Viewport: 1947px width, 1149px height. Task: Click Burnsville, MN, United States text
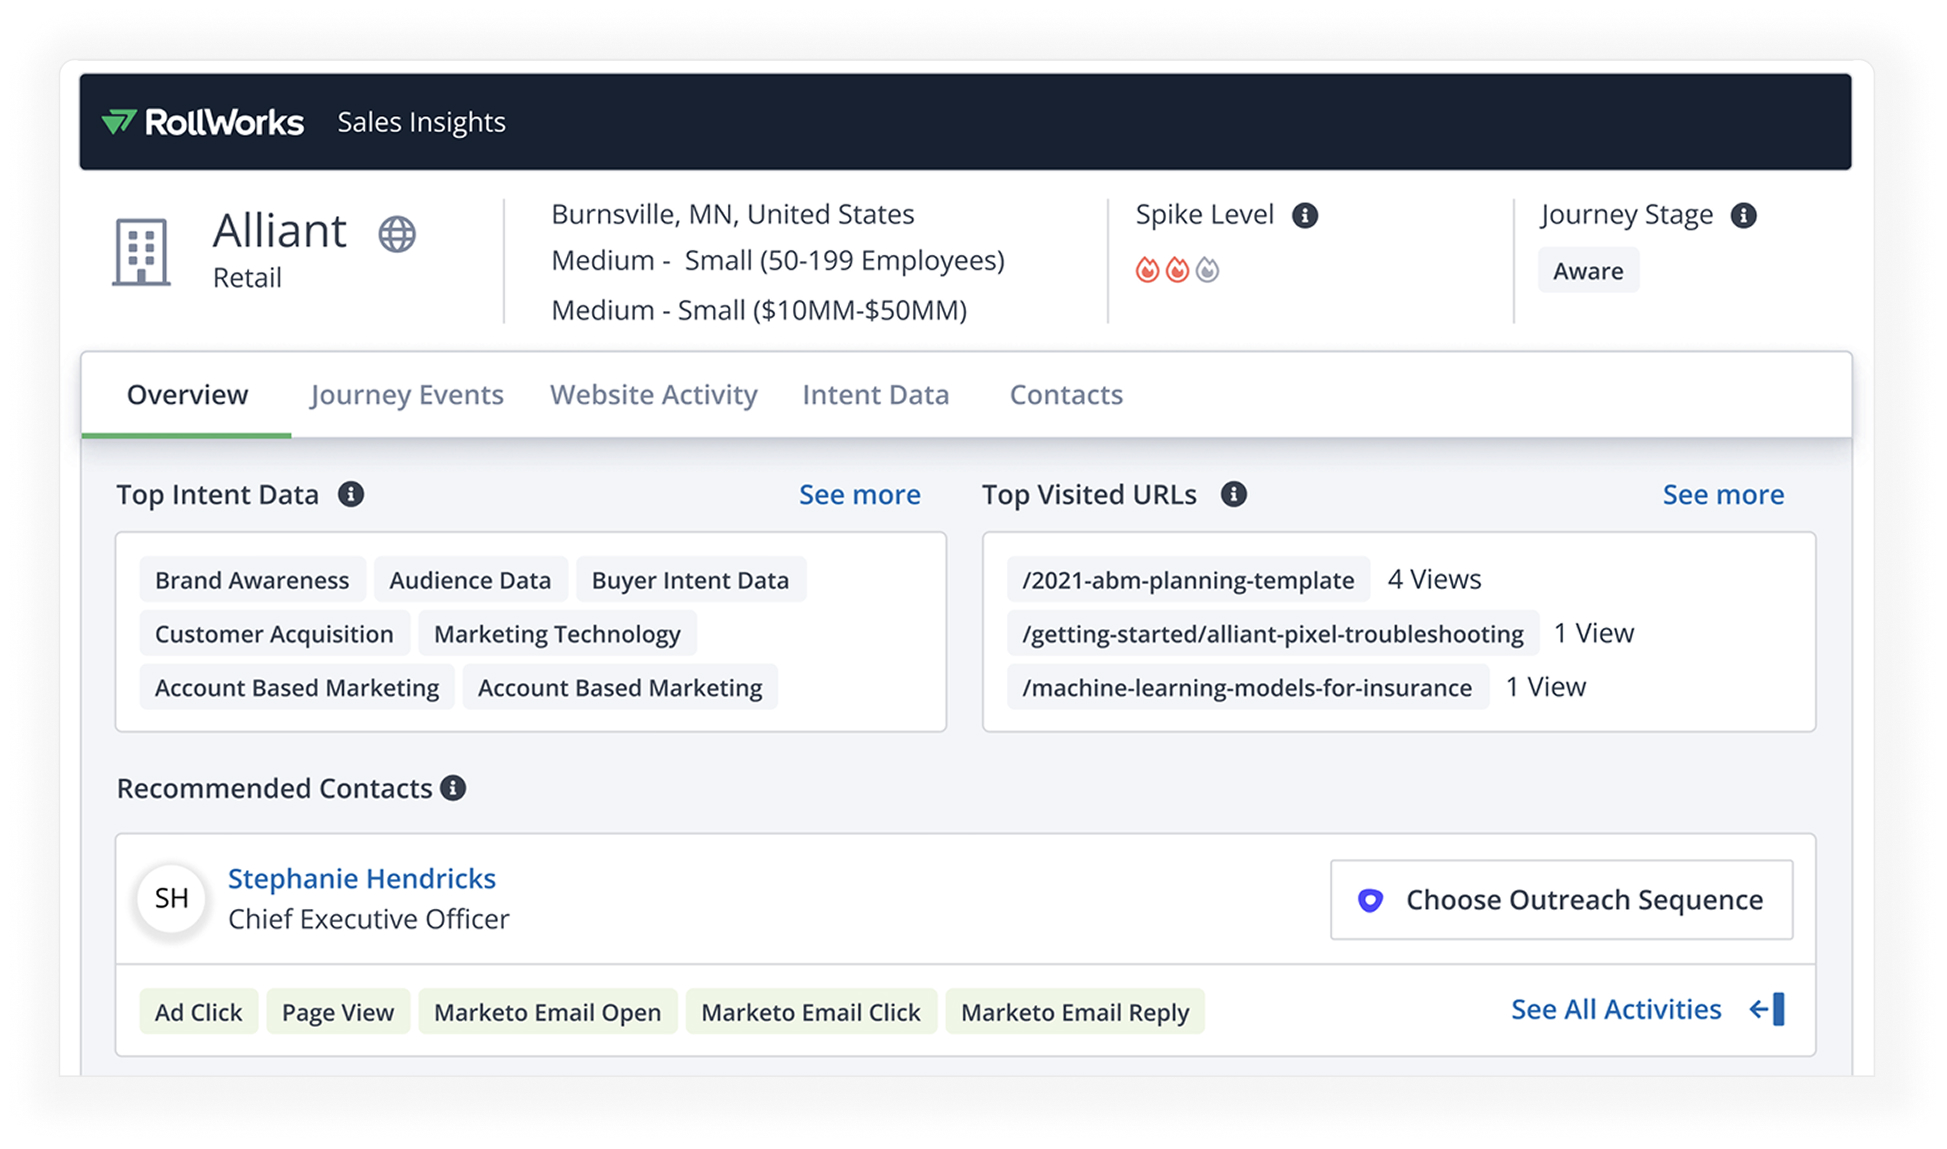pyautogui.click(x=733, y=214)
